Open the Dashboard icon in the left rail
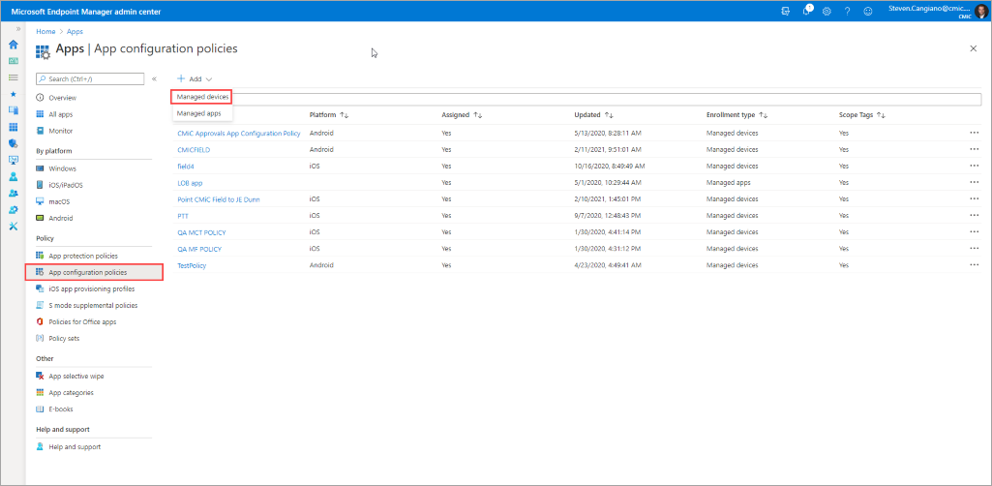 [x=13, y=61]
